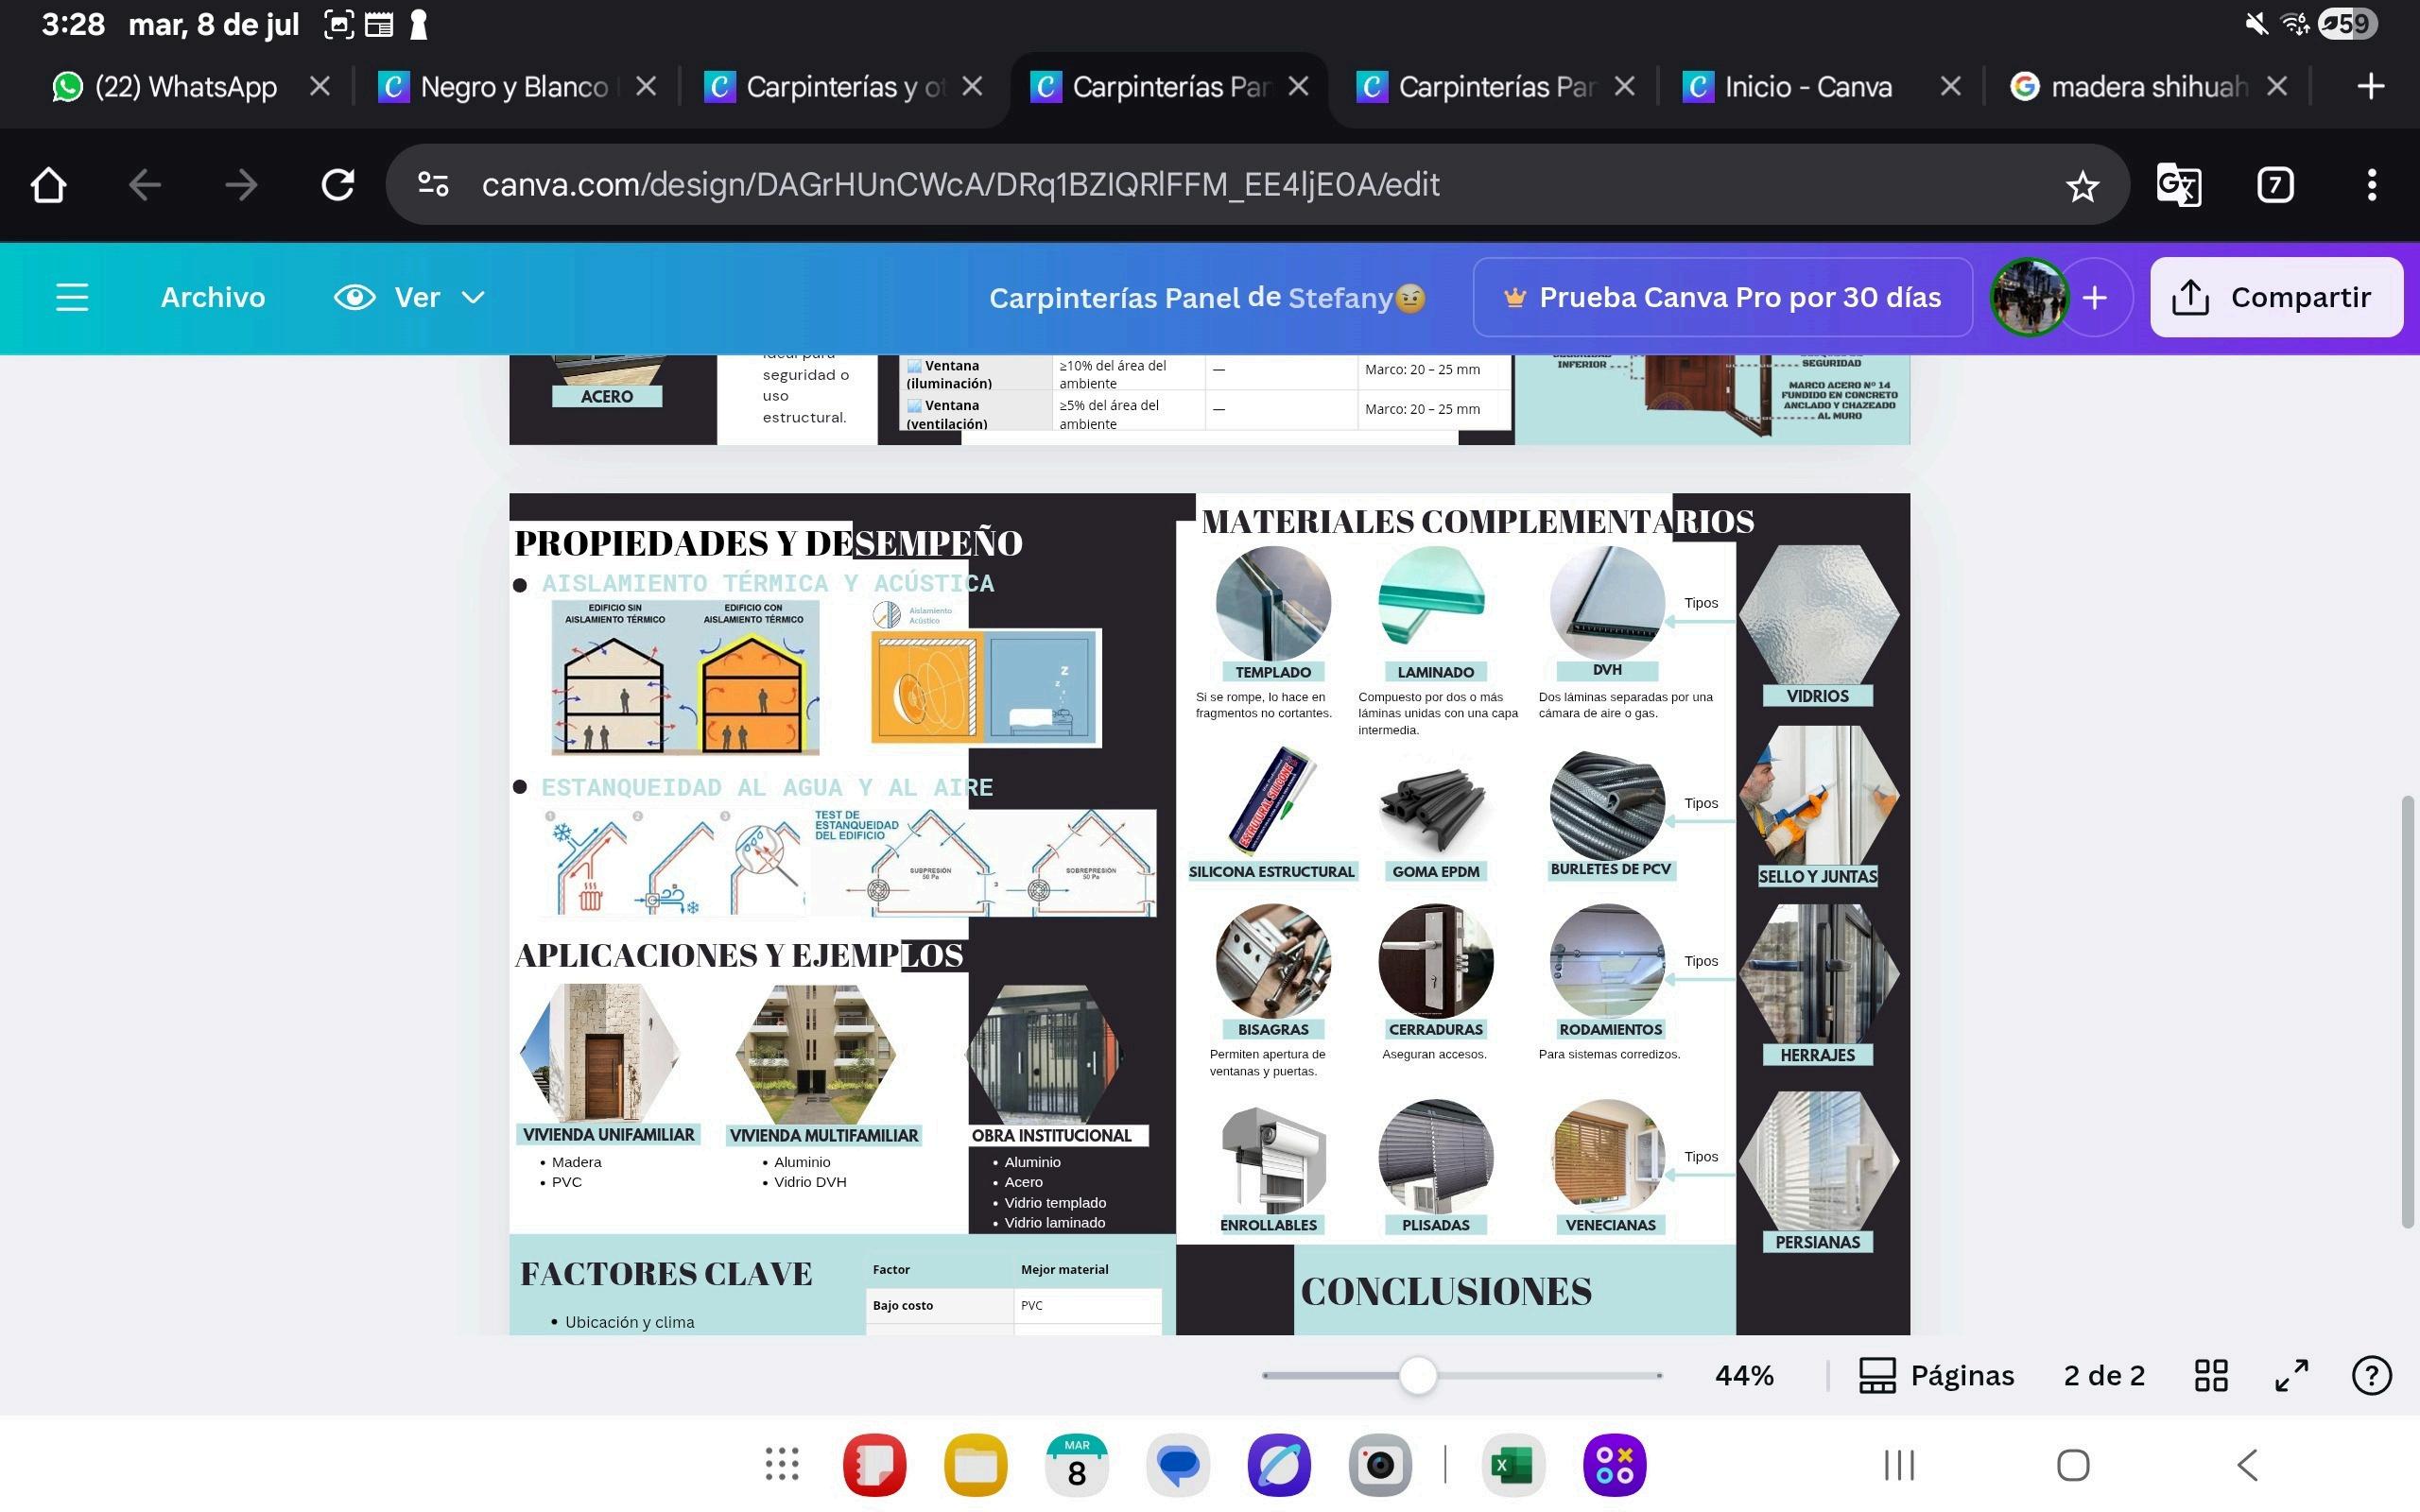Open the tab switcher showing 7

pos(2275,185)
